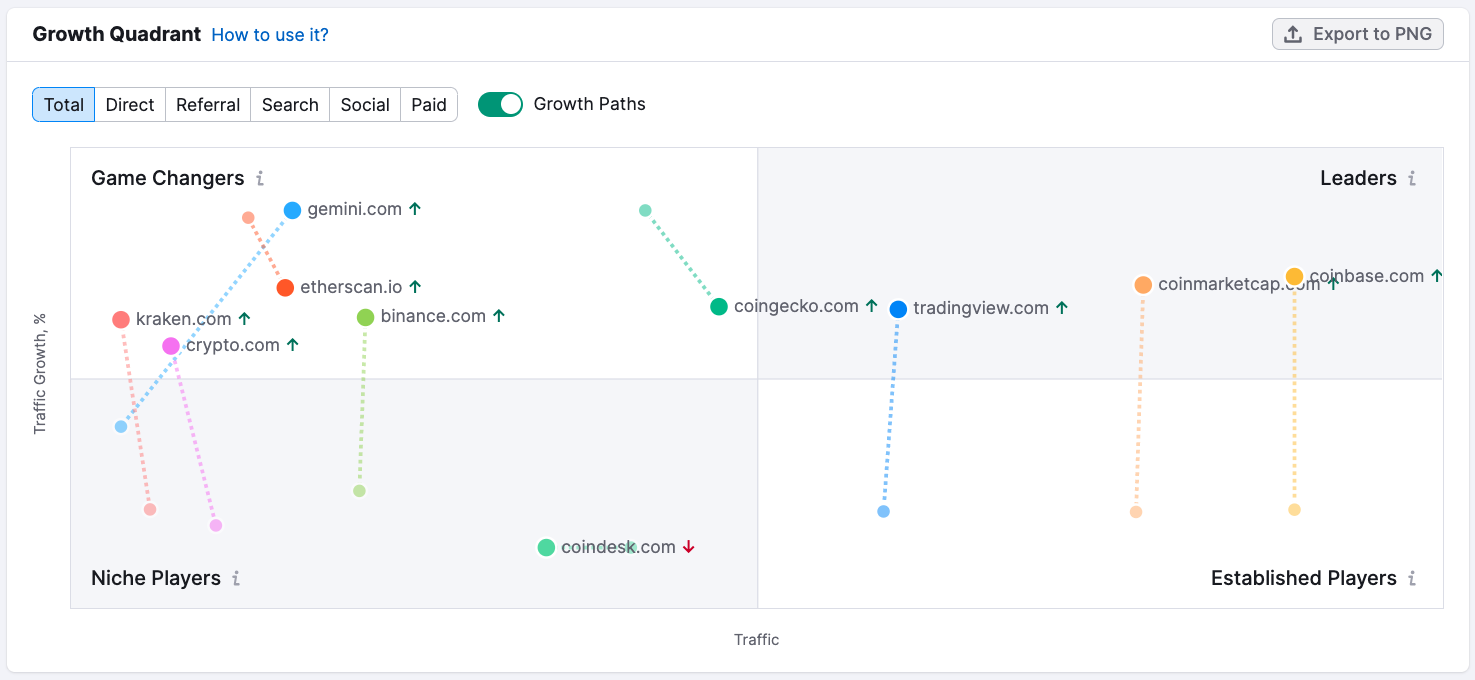Turn off the Growth Paths toggle
Screen dimensions: 1475x680
pos(500,104)
